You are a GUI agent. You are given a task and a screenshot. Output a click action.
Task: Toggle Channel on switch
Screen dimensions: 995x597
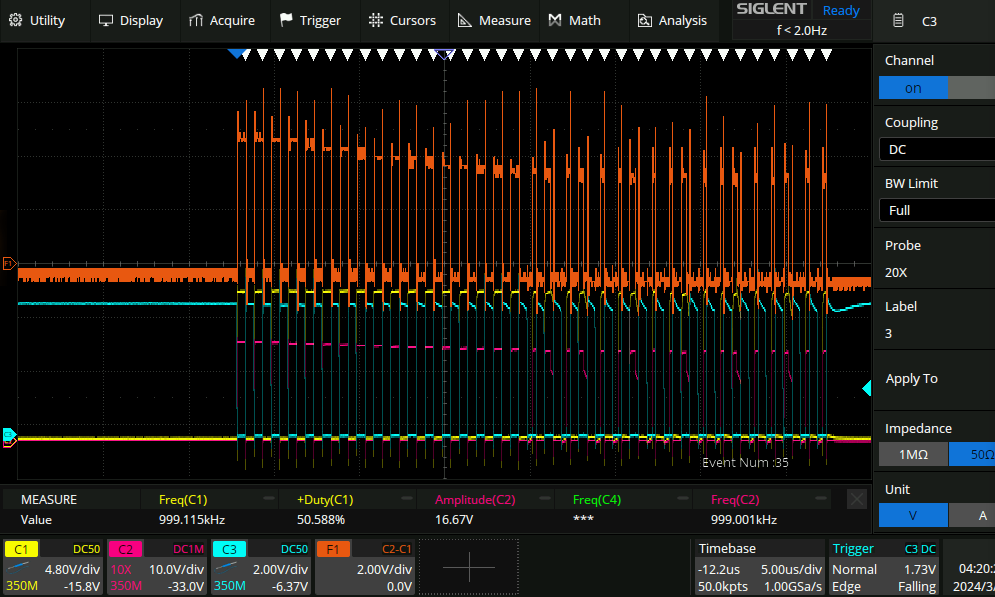tap(913, 88)
